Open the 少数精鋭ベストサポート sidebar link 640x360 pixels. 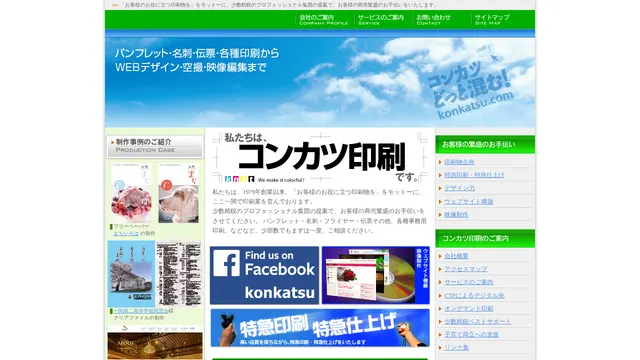click(x=478, y=322)
